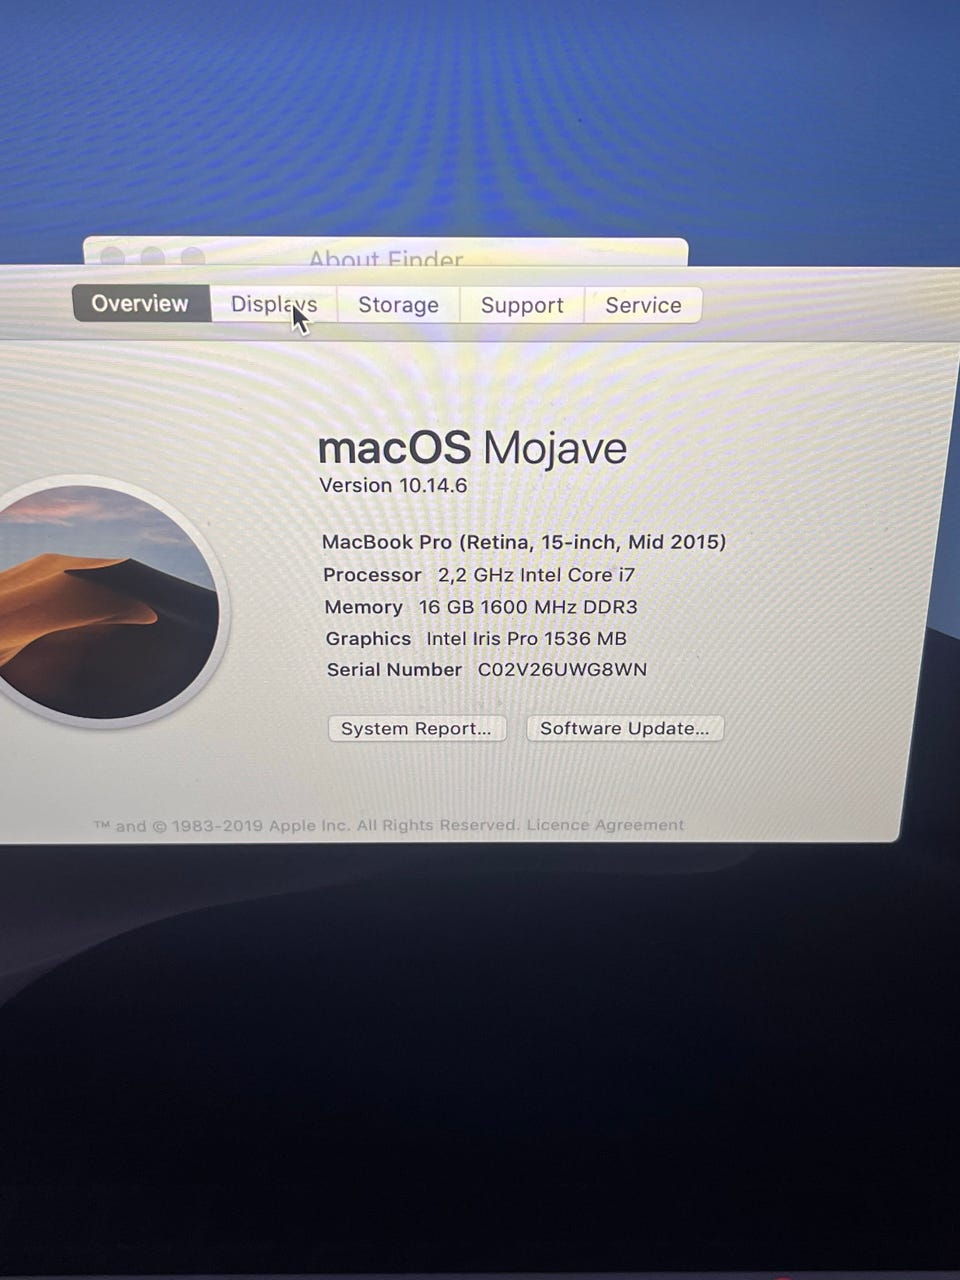Click the Intel Iris Pro 1536 MB value
The image size is (960, 1280).
tap(527, 638)
